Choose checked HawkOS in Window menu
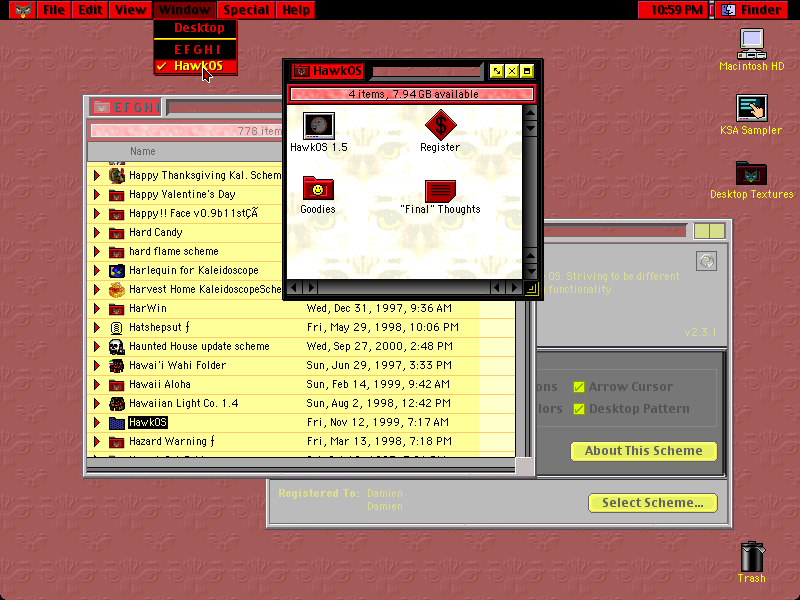 pos(195,66)
